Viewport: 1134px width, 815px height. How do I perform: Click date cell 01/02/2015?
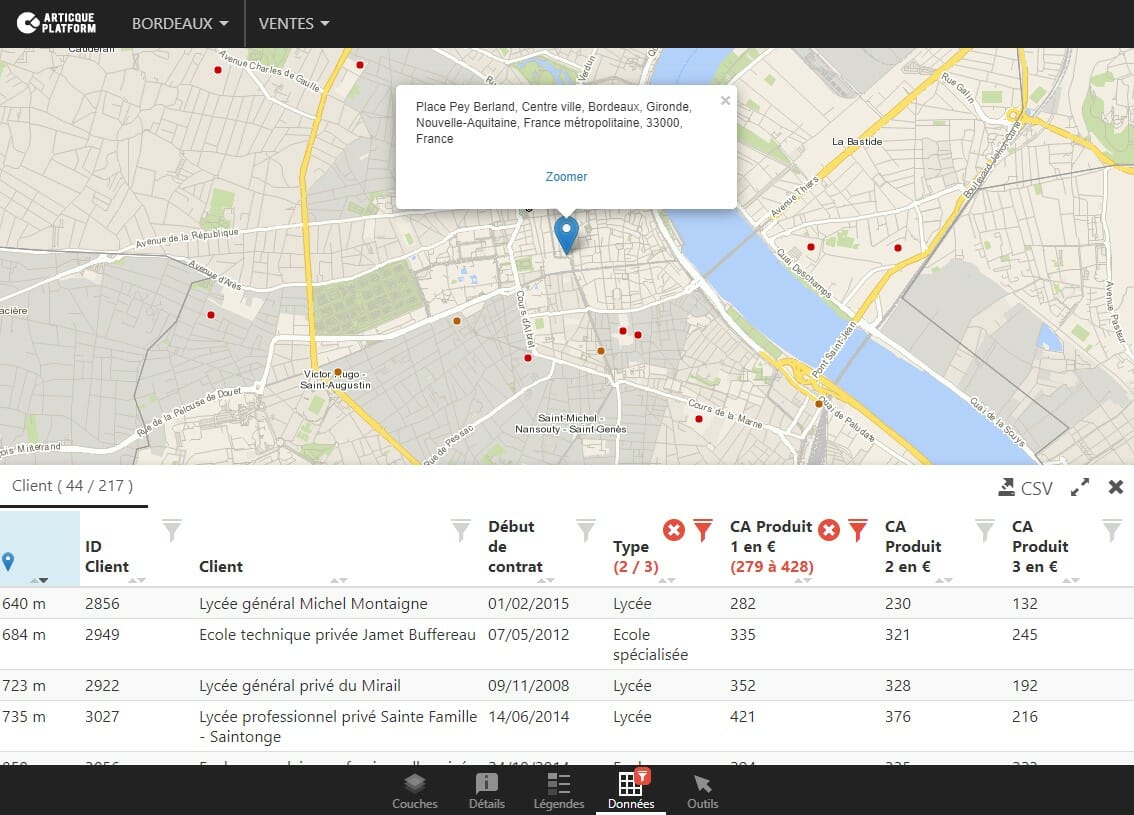tap(528, 603)
